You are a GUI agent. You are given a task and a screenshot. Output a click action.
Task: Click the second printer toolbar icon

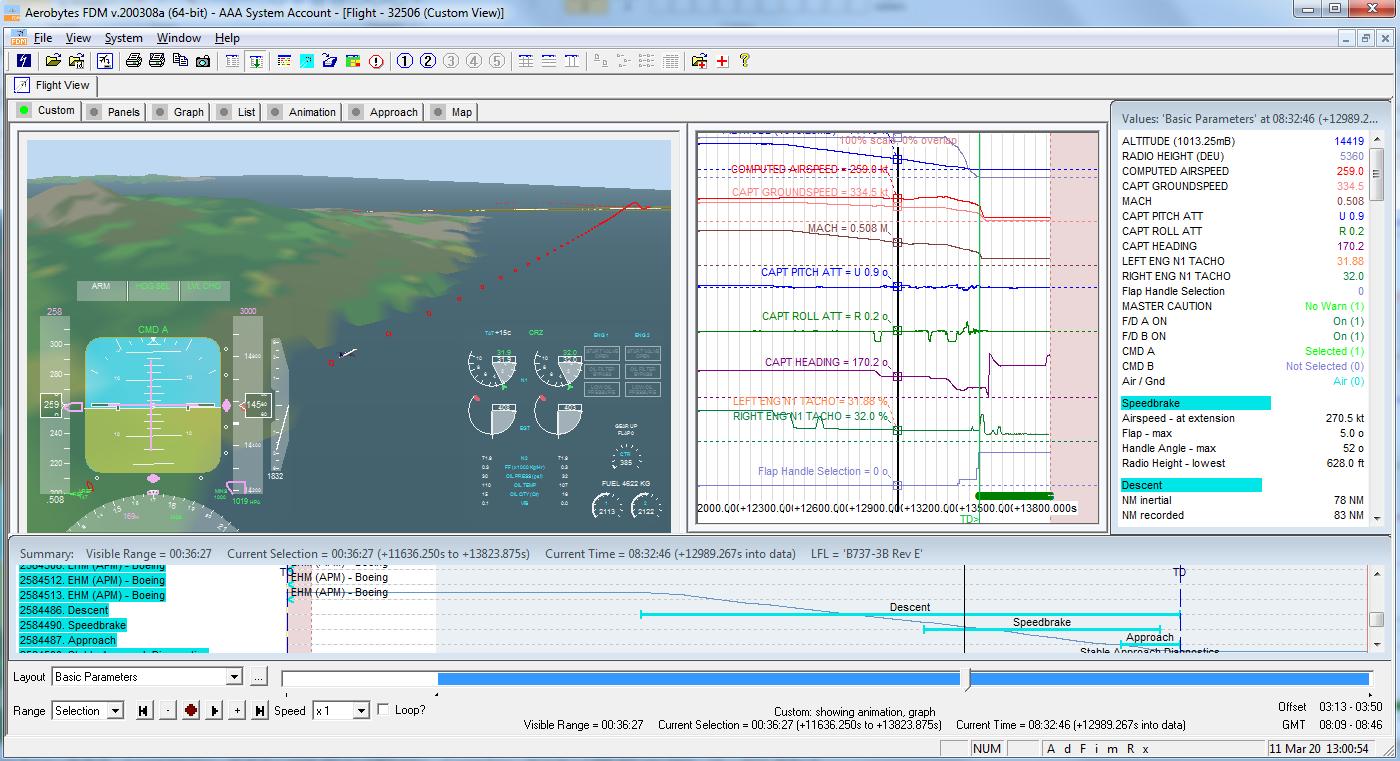pyautogui.click(x=156, y=61)
